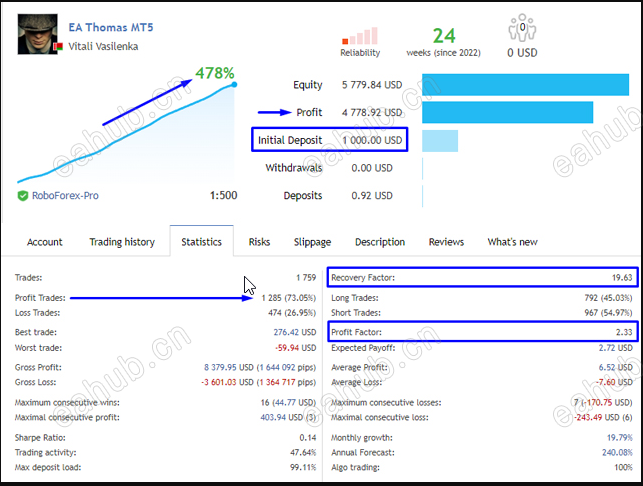Click the Withdrawals 0.00 USD value
This screenshot has height=486, width=643.
click(x=372, y=168)
